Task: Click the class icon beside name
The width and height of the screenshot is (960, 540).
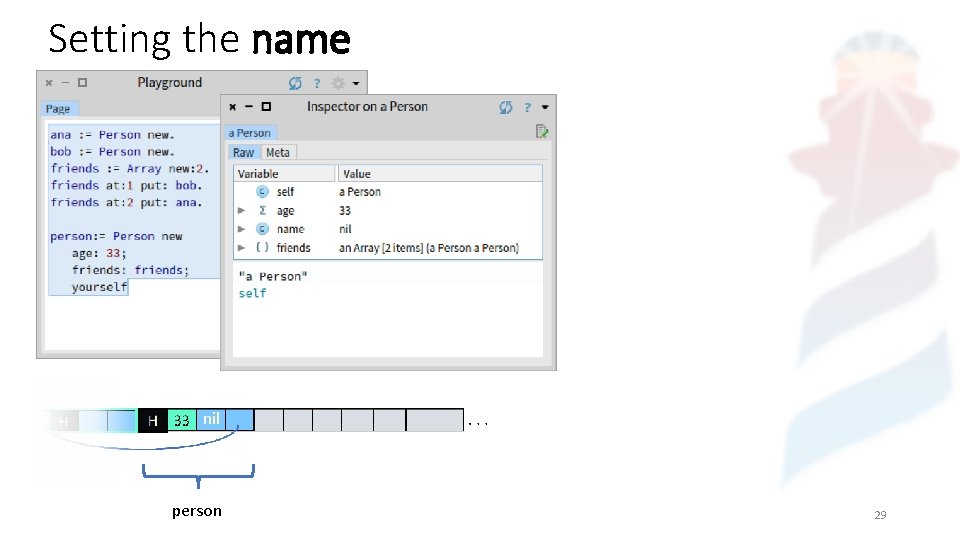Action: point(262,229)
